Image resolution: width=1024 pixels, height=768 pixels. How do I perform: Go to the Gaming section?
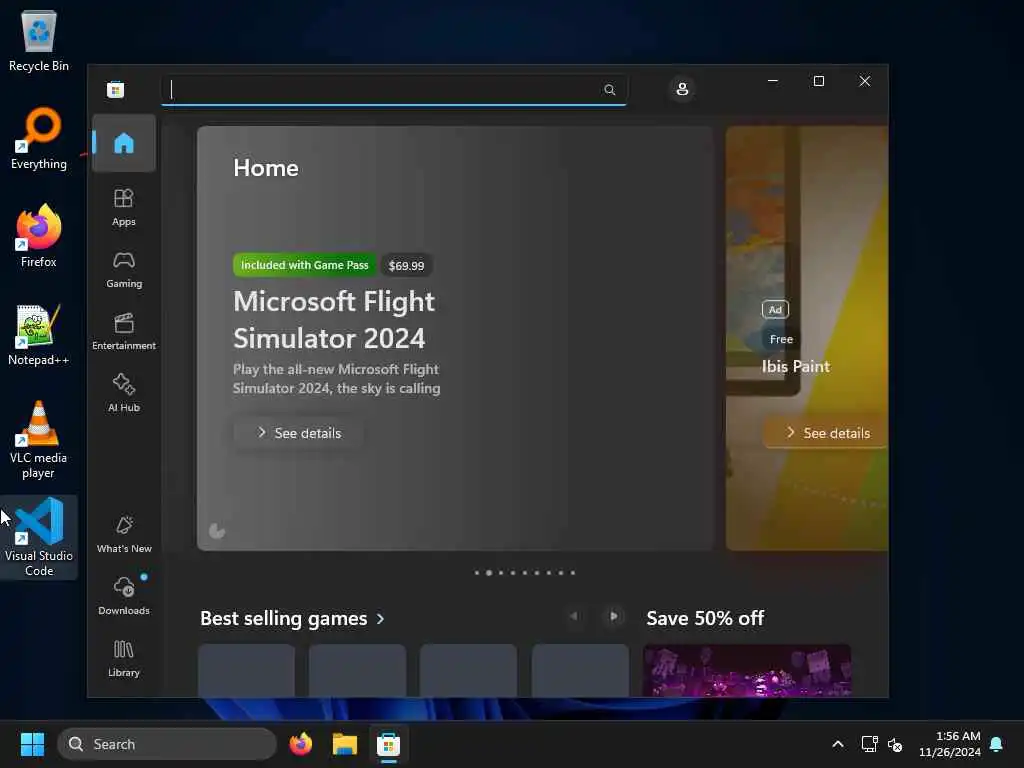123,269
